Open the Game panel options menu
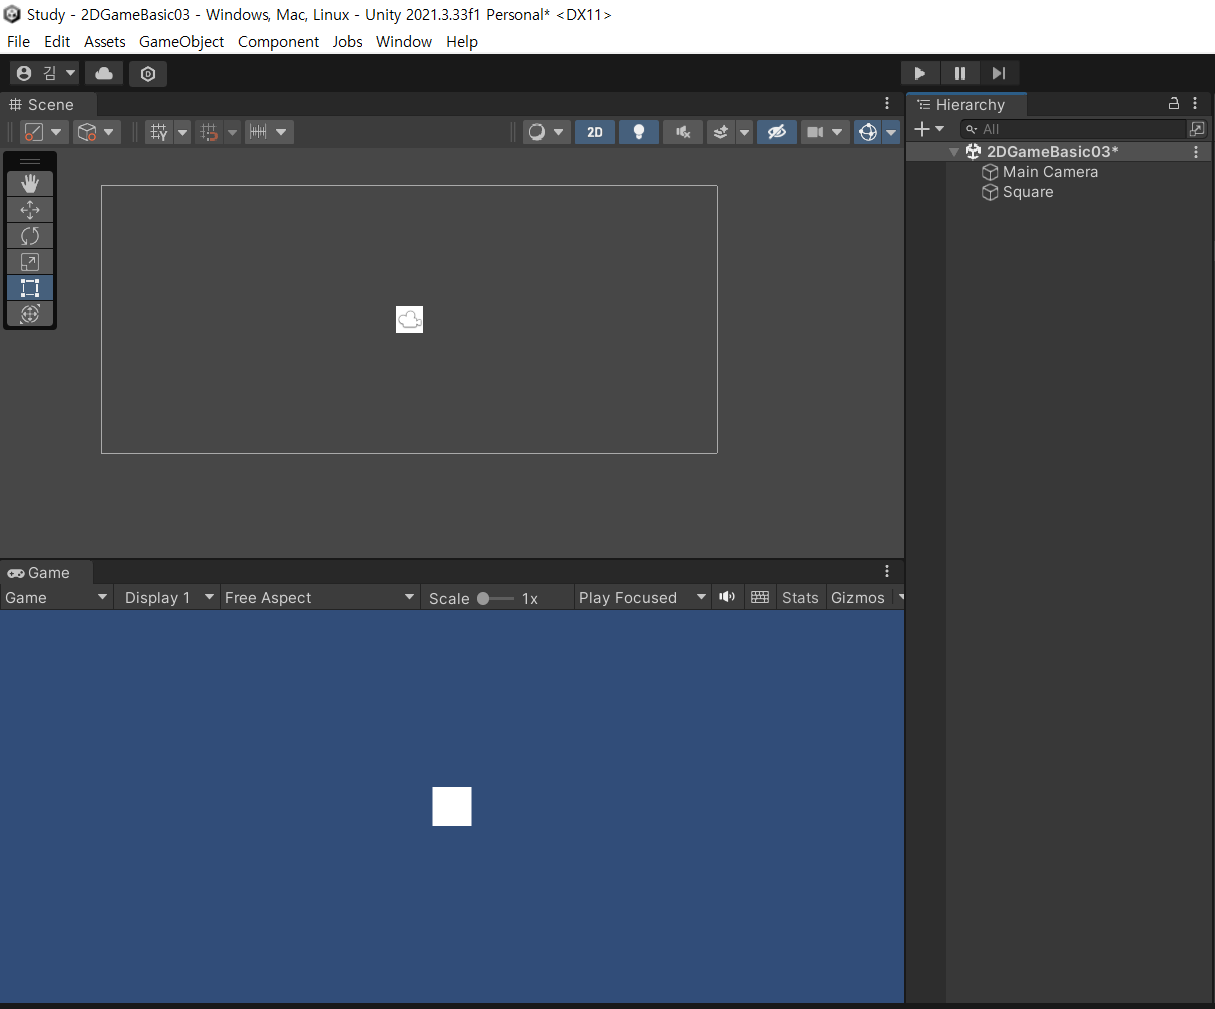This screenshot has height=1009, width=1215. click(887, 571)
